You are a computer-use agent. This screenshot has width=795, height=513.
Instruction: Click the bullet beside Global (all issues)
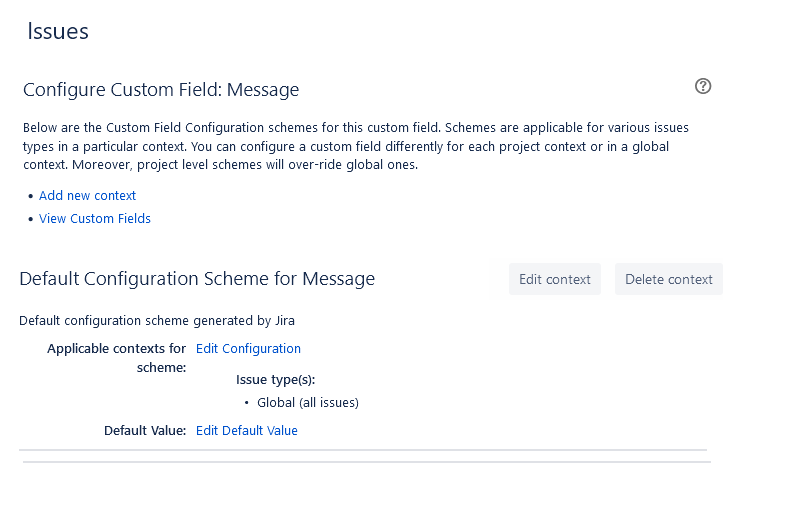pyautogui.click(x=247, y=403)
